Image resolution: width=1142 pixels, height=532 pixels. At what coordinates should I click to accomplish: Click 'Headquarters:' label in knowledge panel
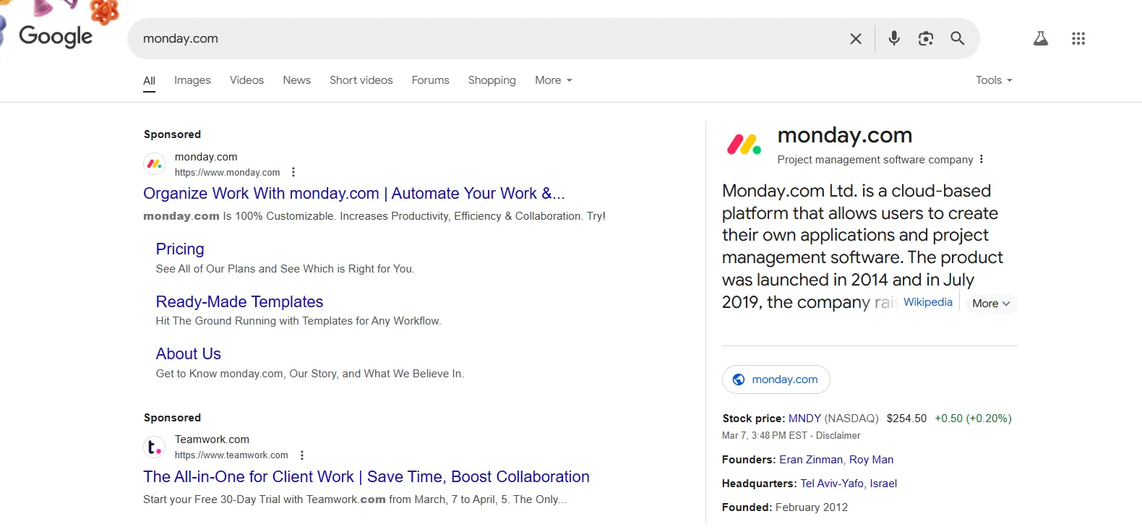pos(760,483)
